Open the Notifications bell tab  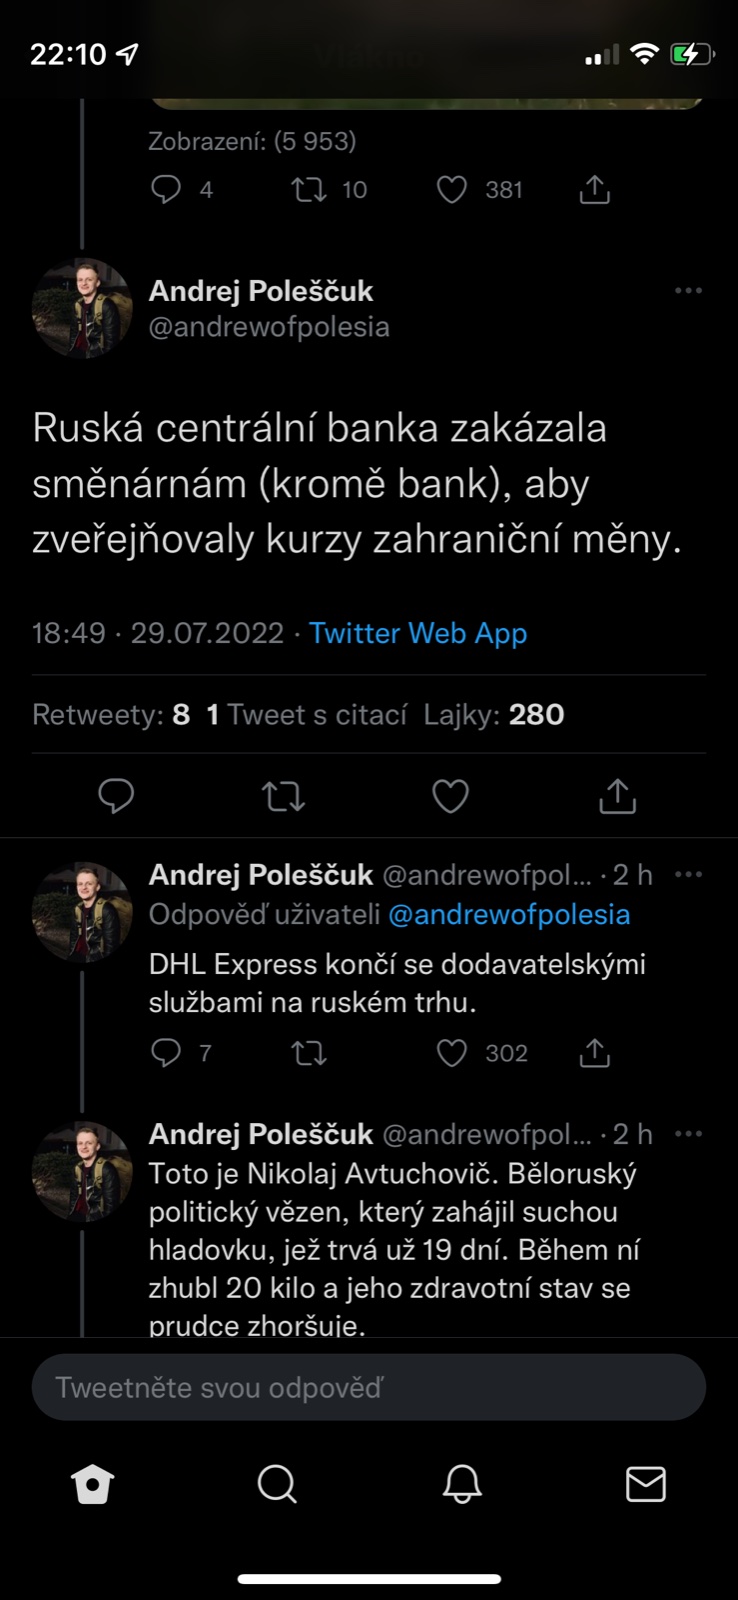coord(462,1485)
